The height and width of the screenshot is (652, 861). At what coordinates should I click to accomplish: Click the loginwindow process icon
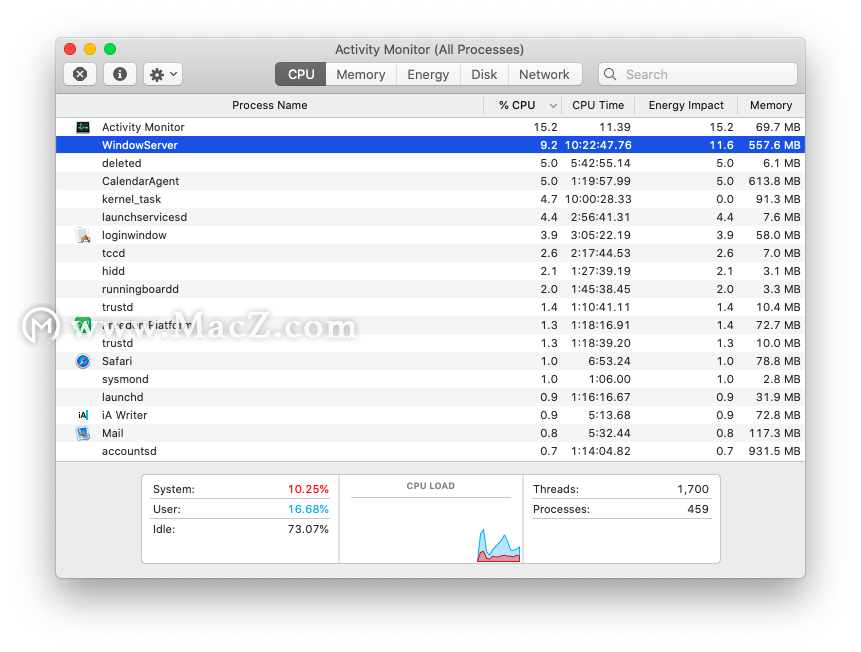point(83,235)
